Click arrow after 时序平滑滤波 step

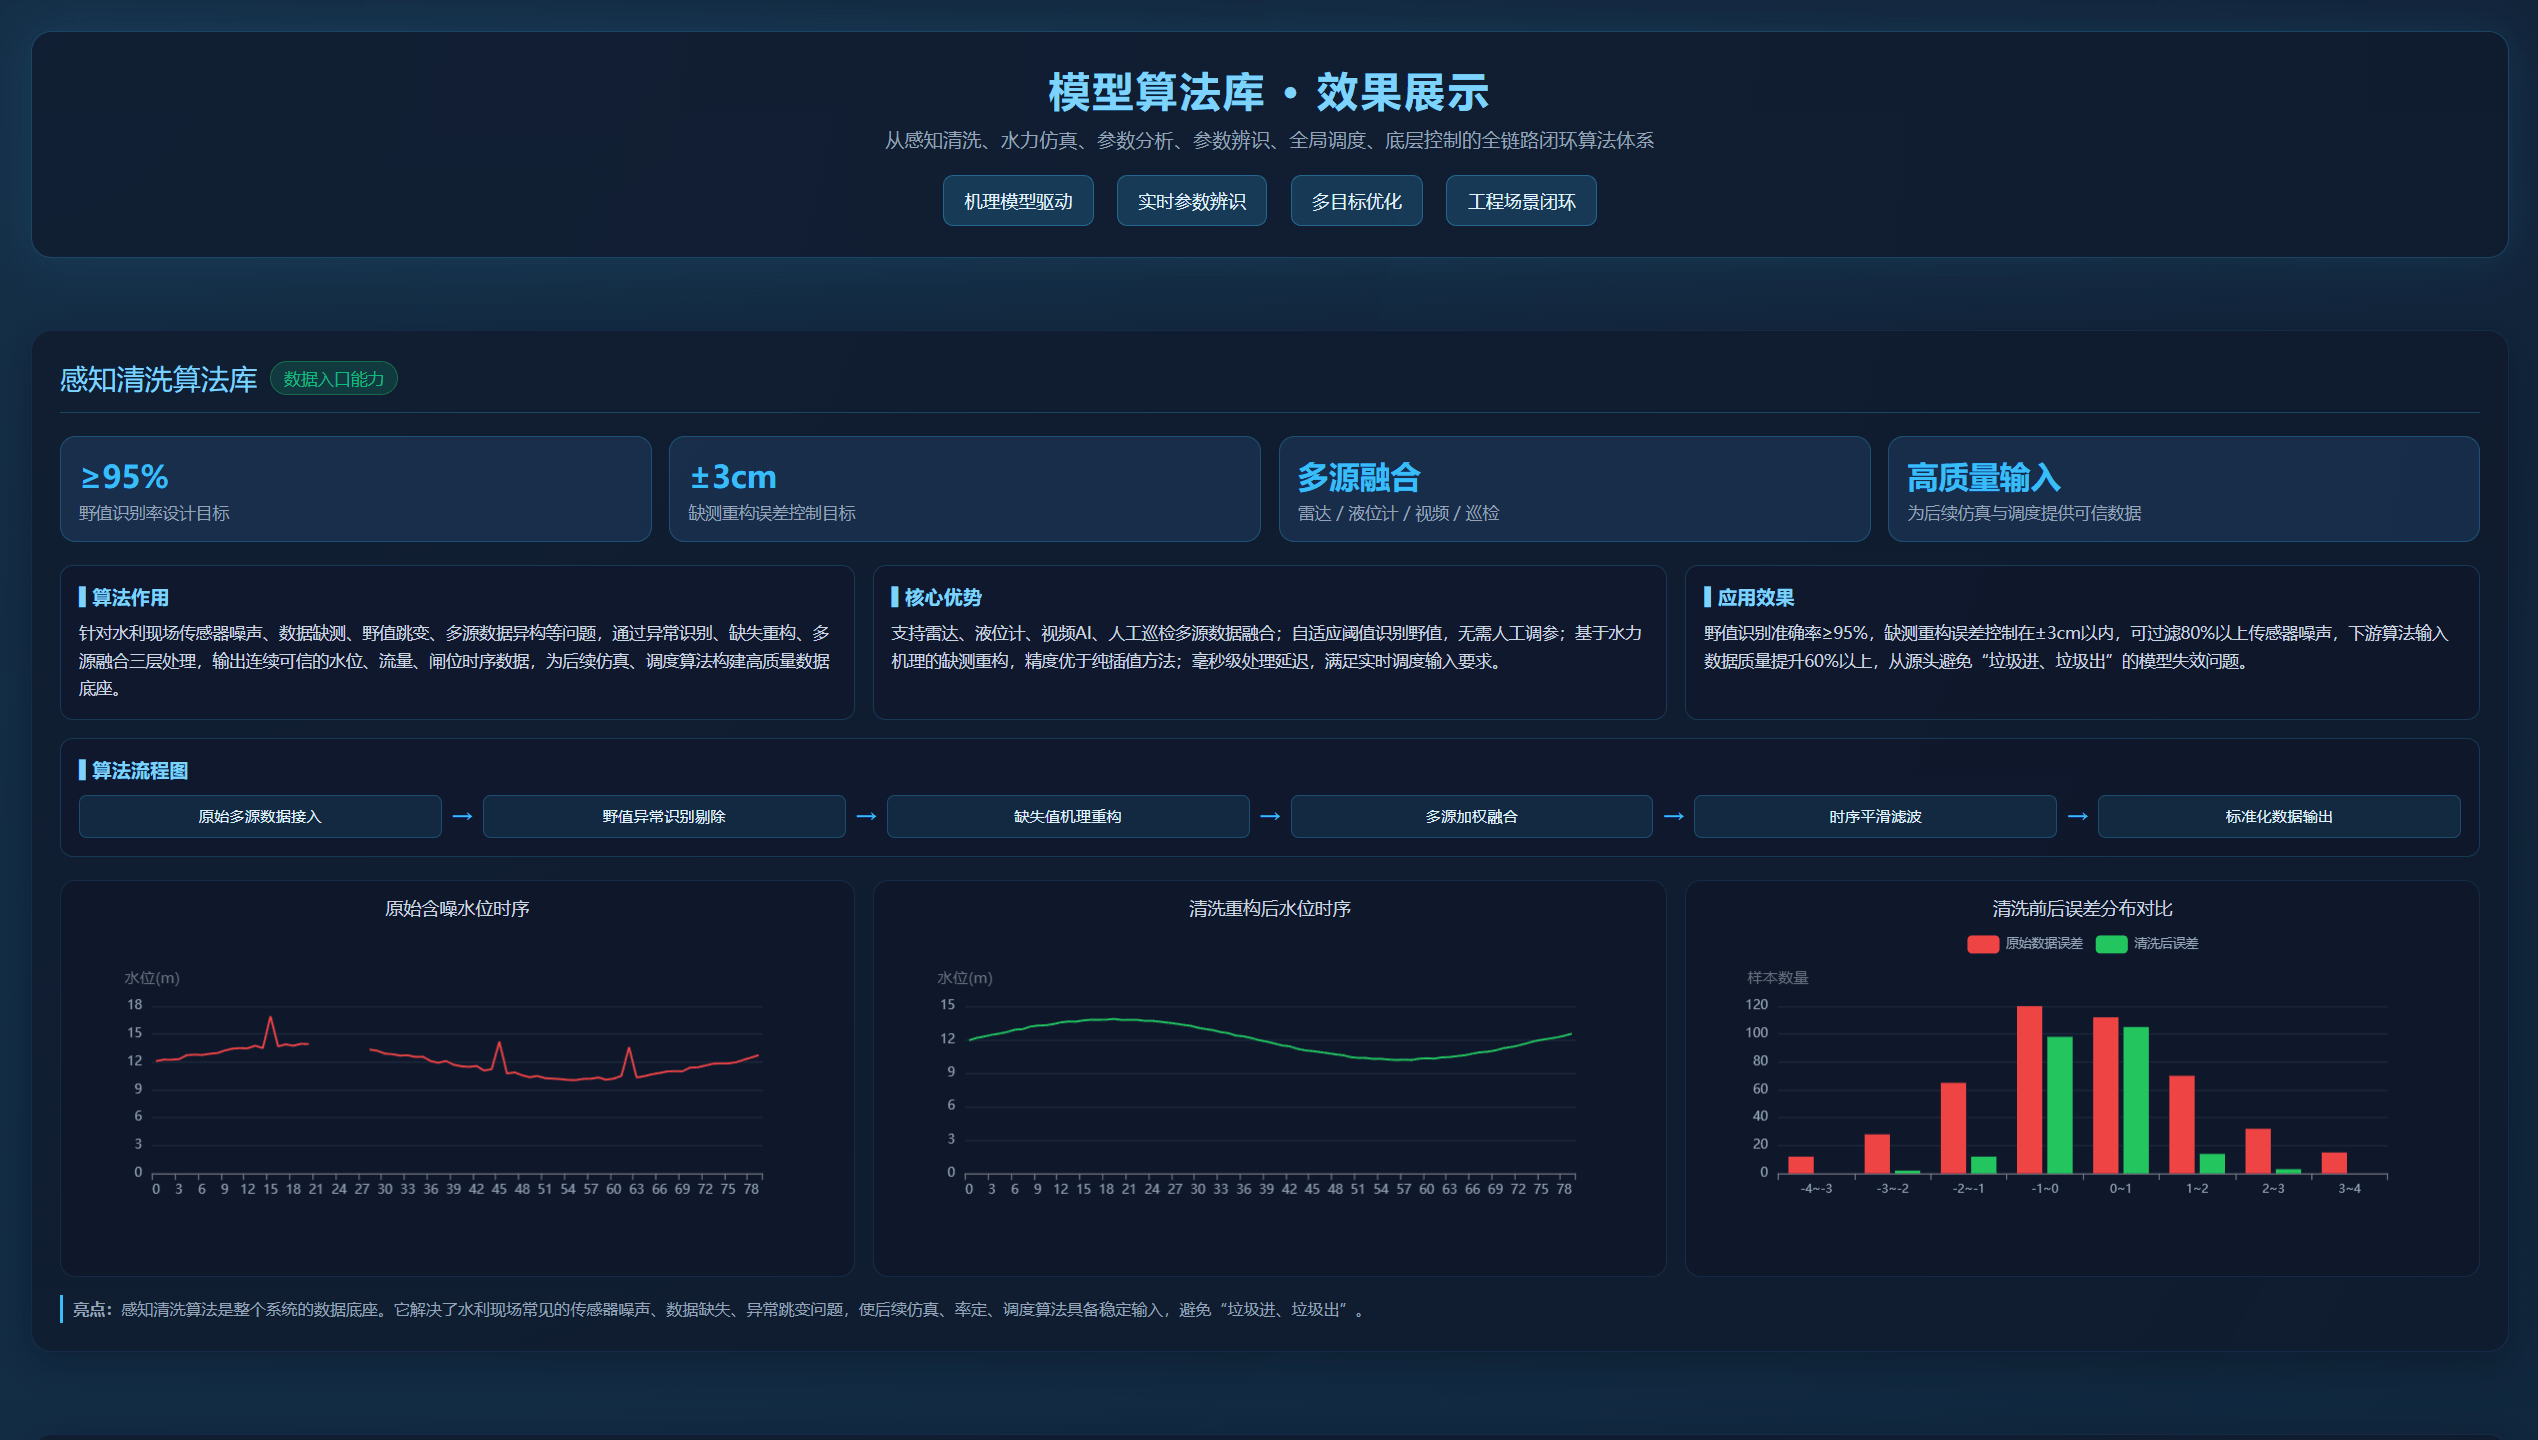(2077, 816)
